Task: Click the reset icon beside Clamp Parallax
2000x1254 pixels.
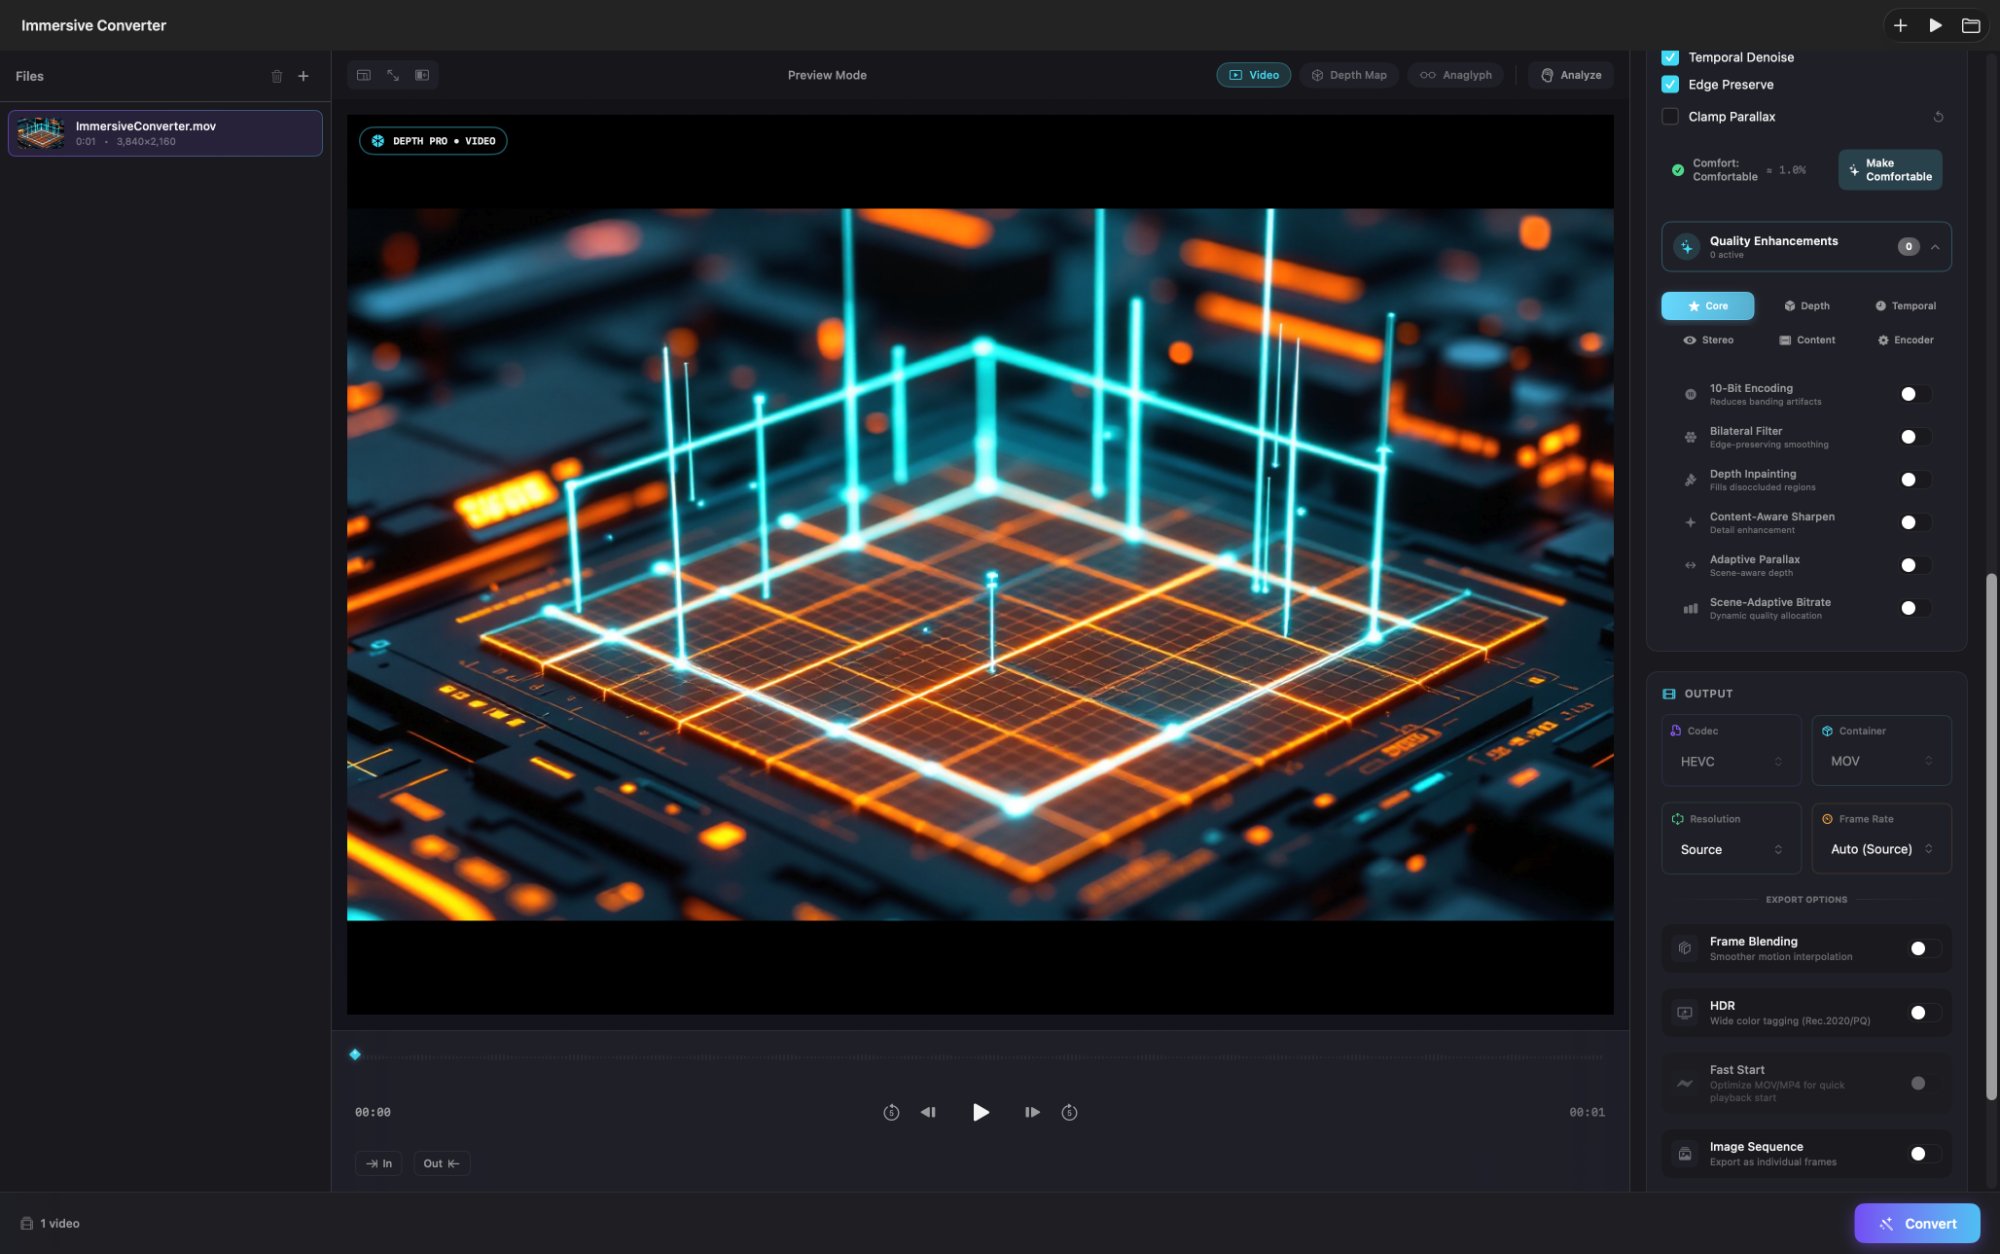Action: 1938,117
